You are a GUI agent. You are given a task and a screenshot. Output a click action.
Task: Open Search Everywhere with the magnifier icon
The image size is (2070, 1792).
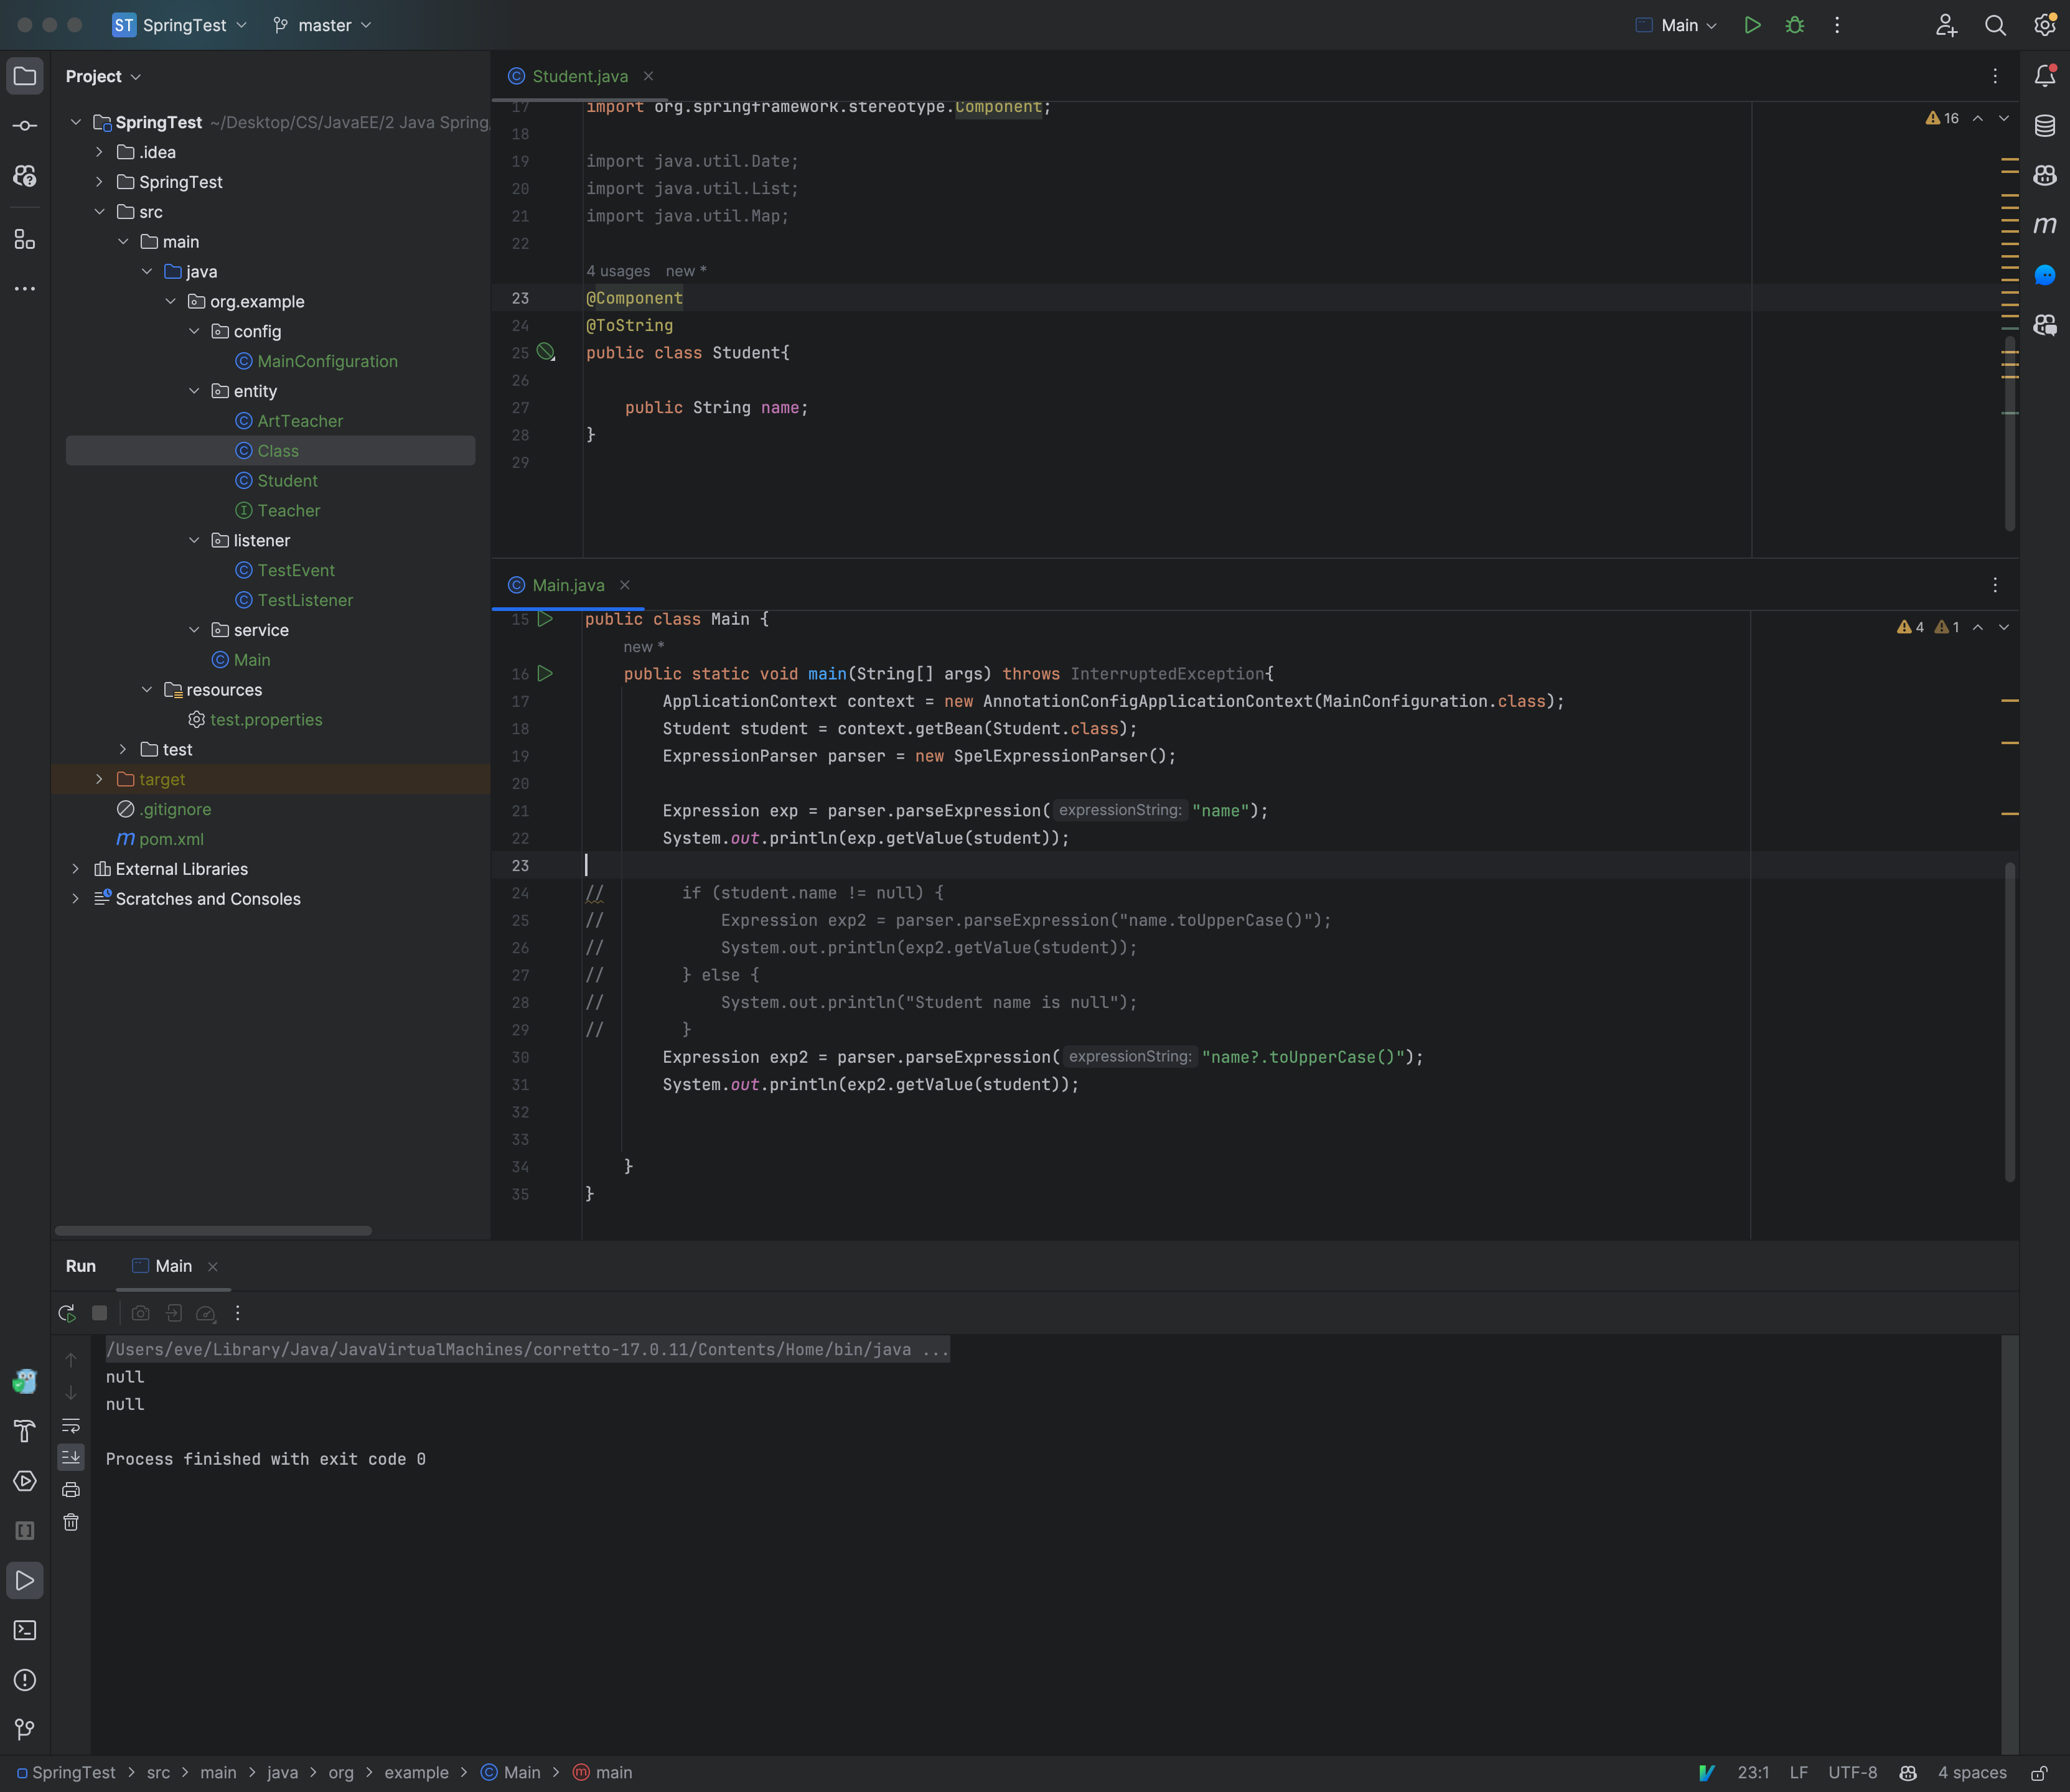pyautogui.click(x=1995, y=25)
